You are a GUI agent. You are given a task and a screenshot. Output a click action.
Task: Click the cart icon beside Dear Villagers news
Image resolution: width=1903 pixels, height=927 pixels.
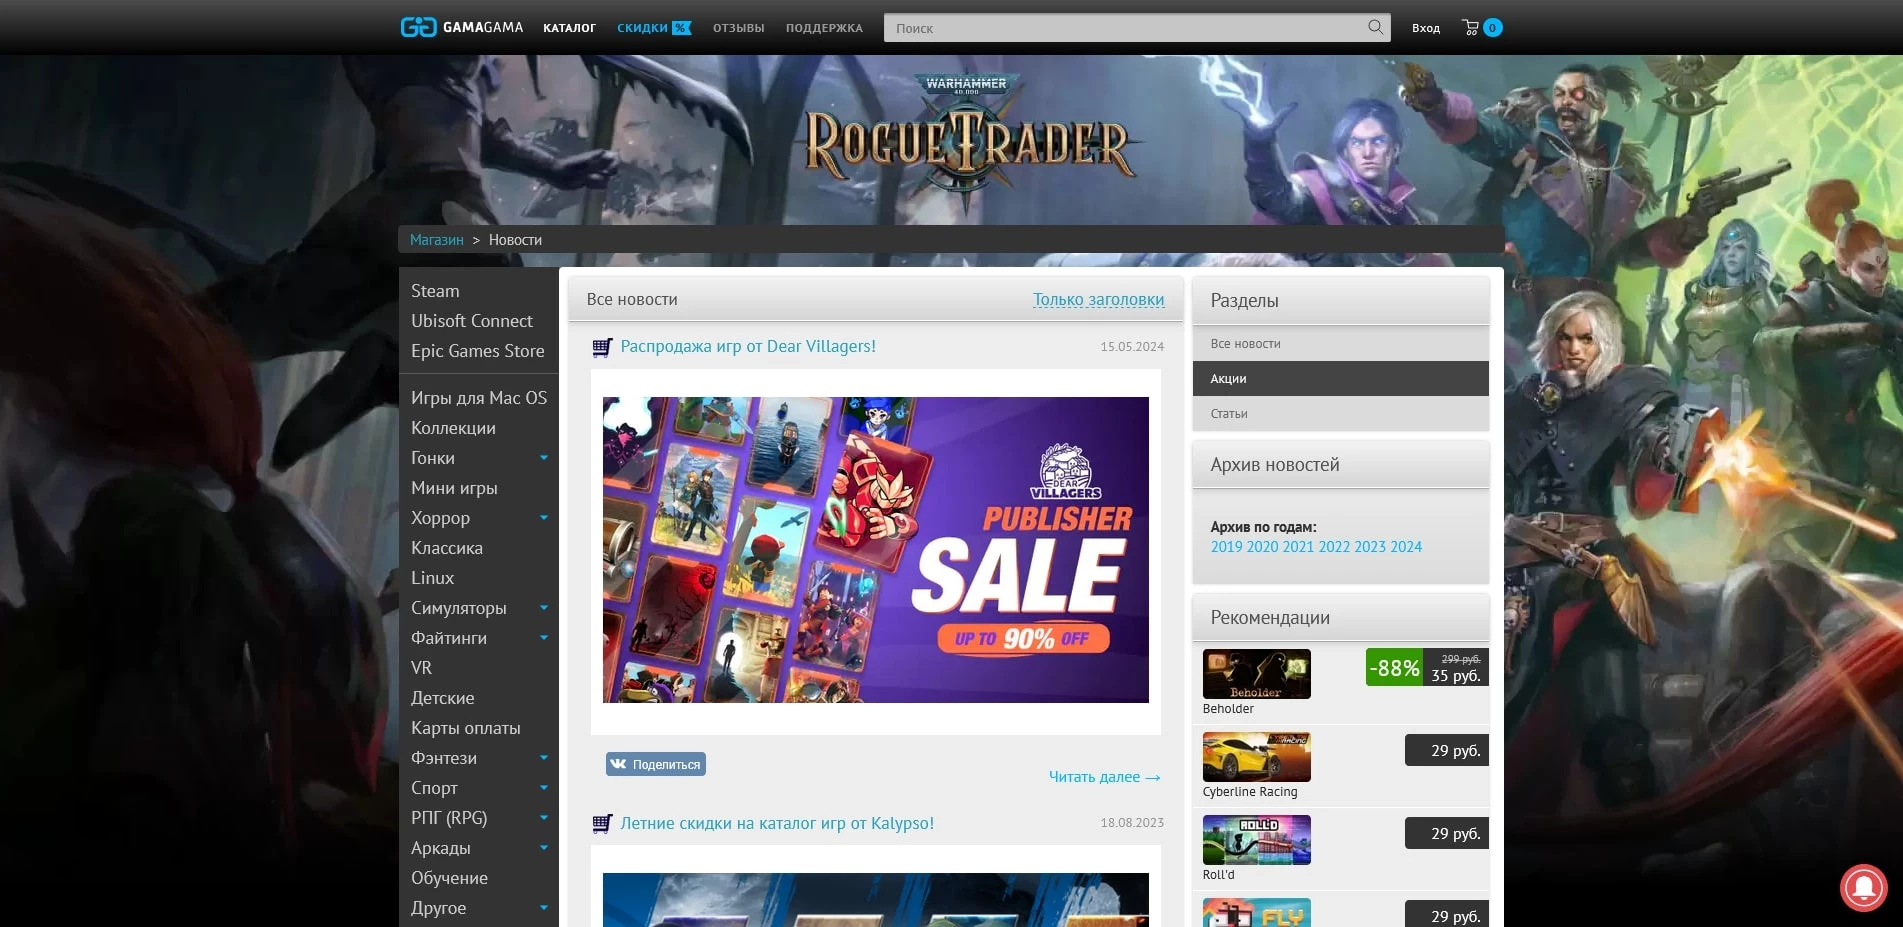[x=602, y=347]
